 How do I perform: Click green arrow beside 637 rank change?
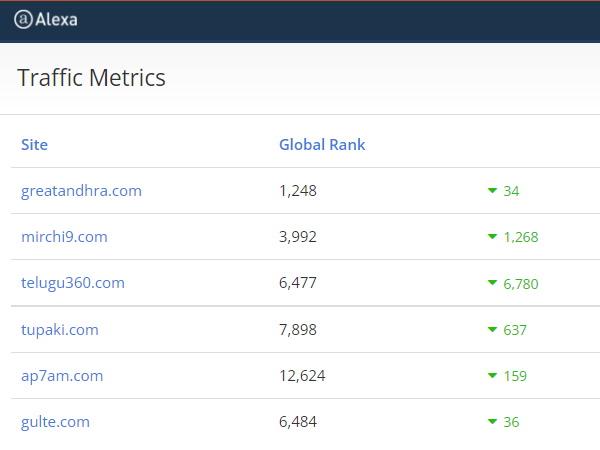click(492, 329)
